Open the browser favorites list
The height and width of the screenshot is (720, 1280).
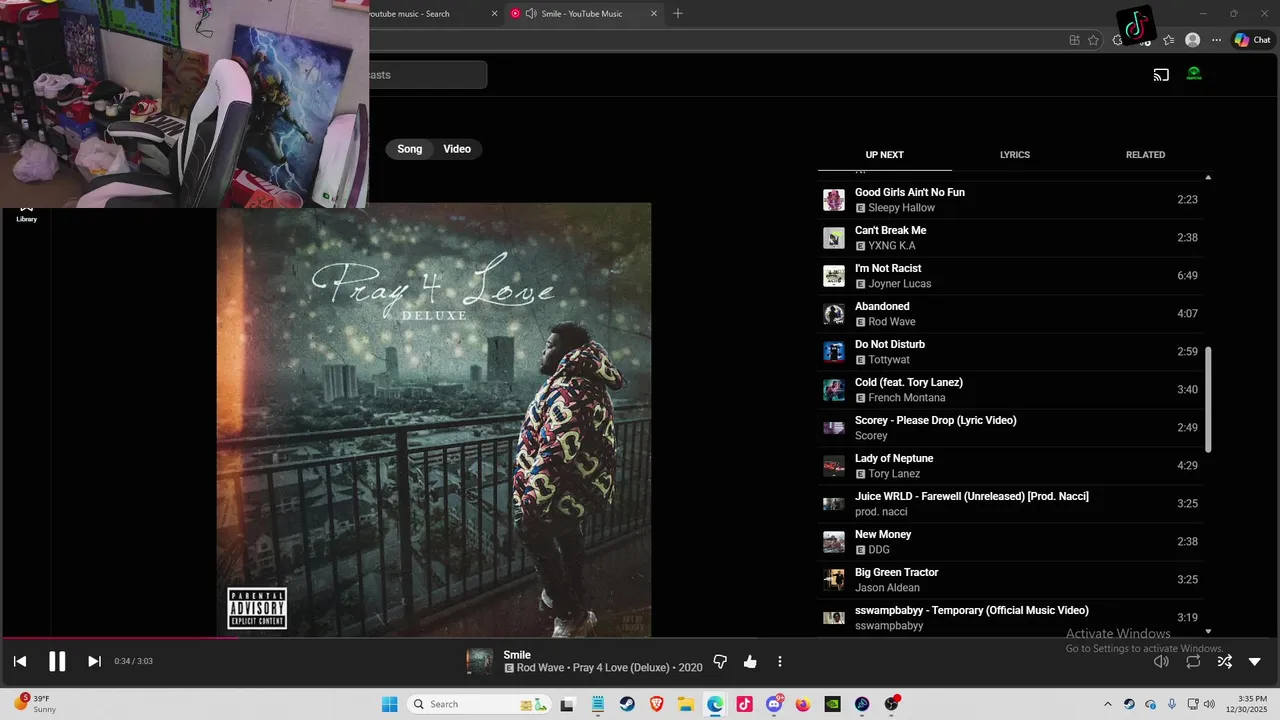click(1168, 40)
